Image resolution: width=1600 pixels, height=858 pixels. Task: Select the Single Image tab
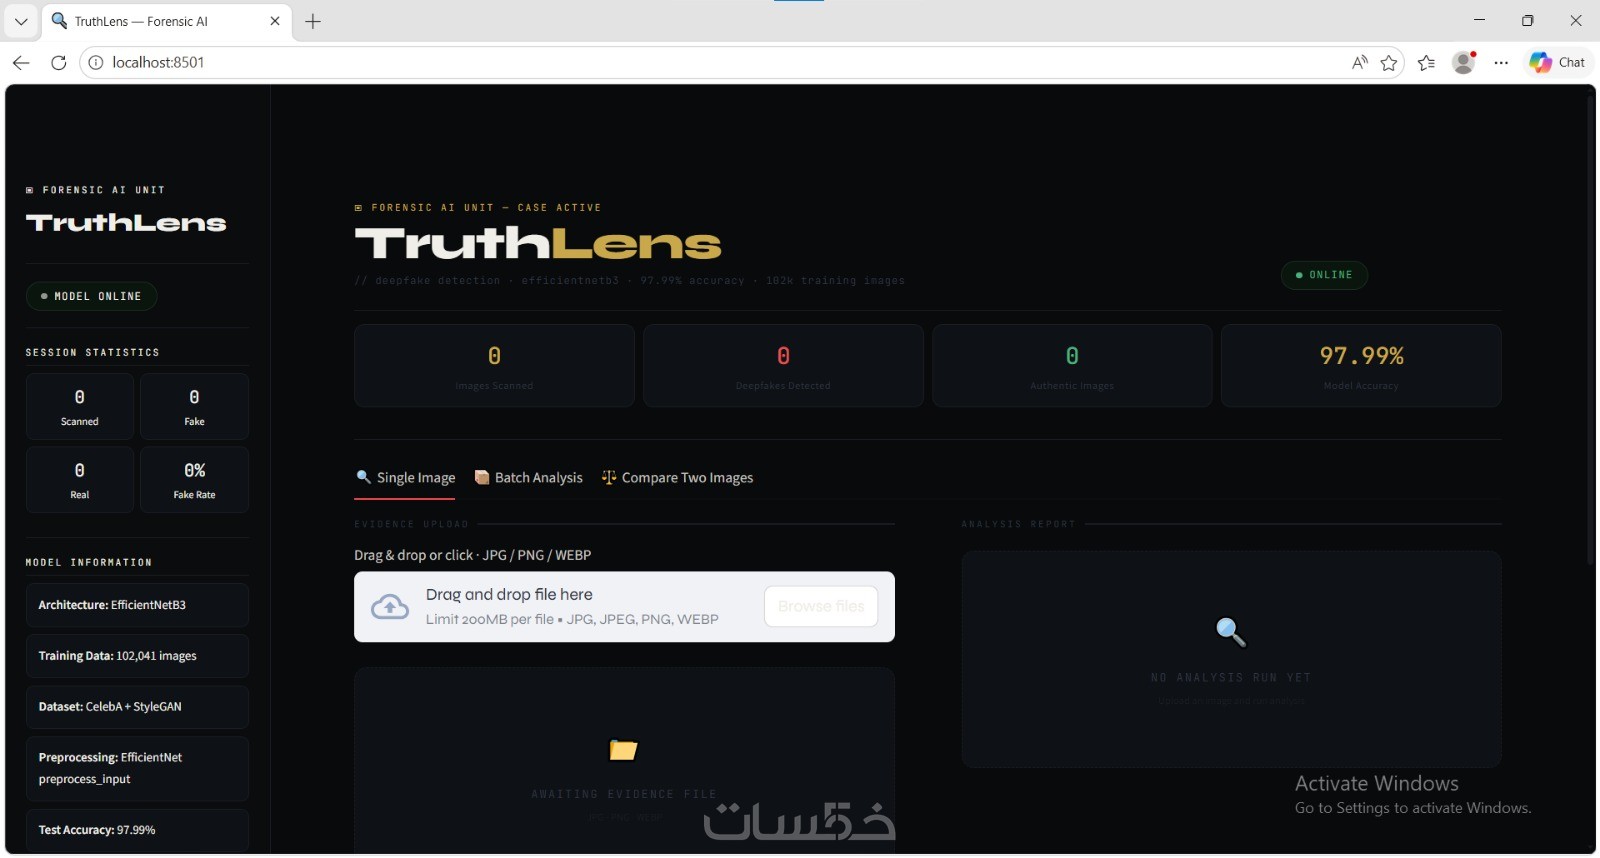[x=406, y=478]
